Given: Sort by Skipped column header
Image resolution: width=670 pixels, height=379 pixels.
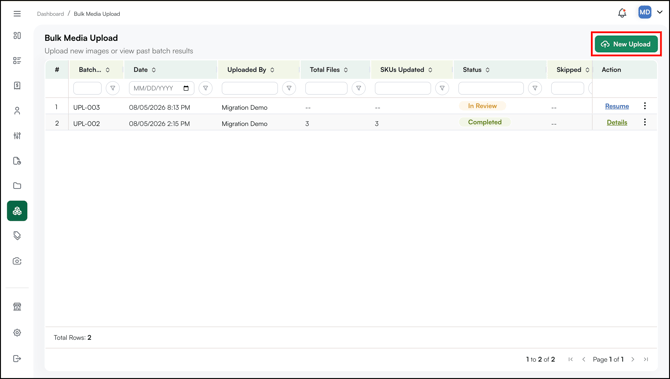Looking at the screenshot, I should [x=573, y=70].
